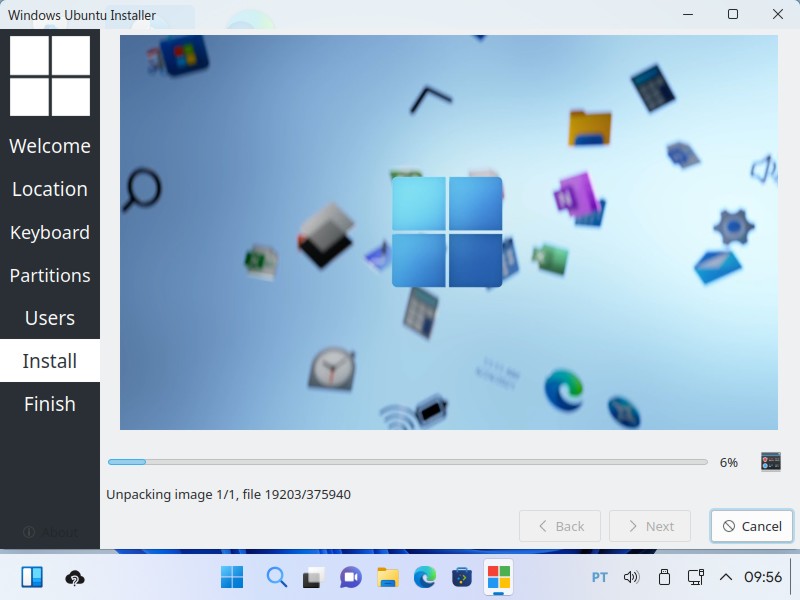Select the Location step in sidebar
The image size is (800, 600).
50,189
